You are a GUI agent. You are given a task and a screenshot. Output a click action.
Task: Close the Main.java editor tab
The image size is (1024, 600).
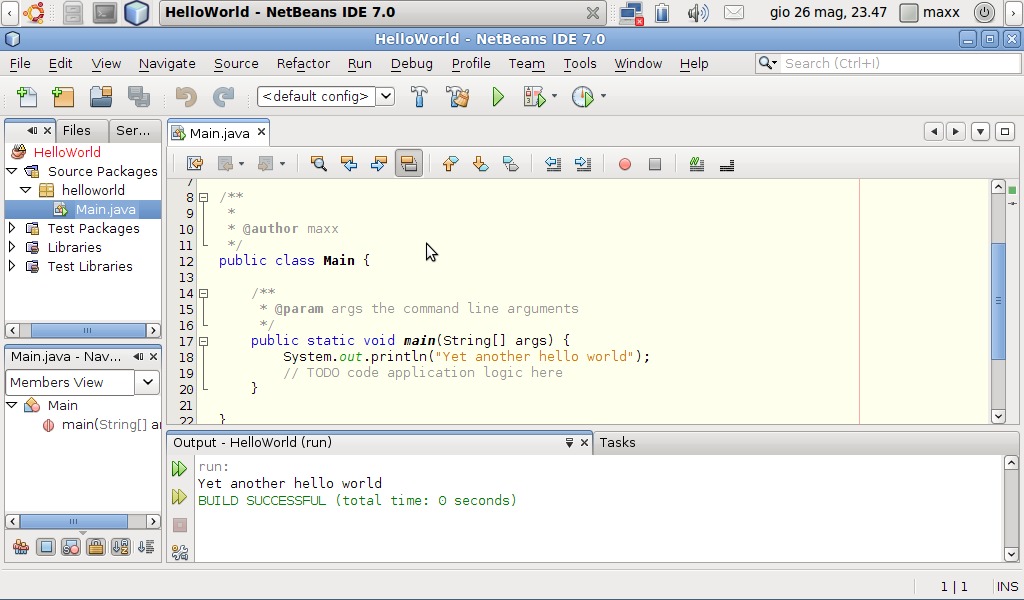(261, 133)
